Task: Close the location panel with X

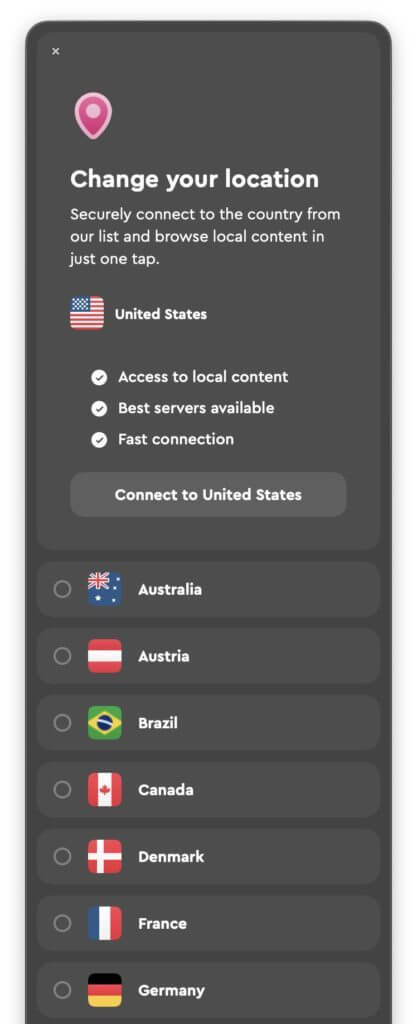Action: pyautogui.click(x=55, y=51)
